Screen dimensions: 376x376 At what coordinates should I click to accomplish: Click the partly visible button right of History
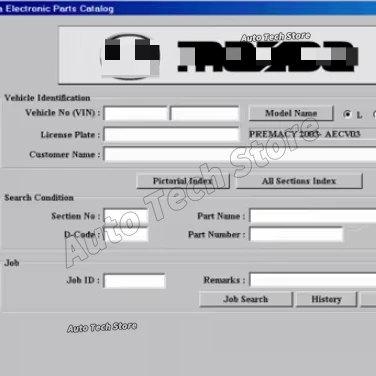pyautogui.click(x=368, y=299)
